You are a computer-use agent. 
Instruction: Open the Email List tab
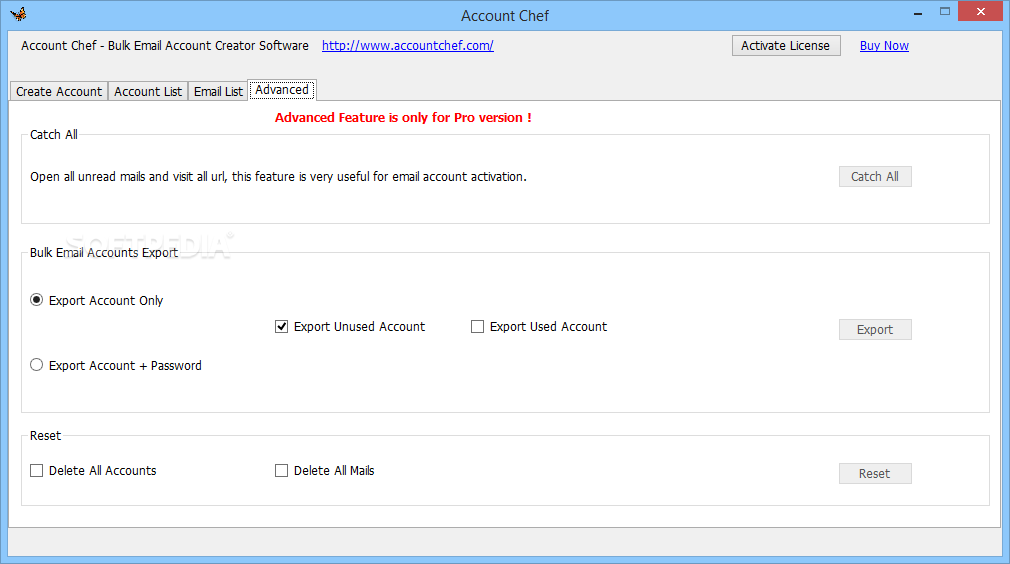click(x=218, y=91)
